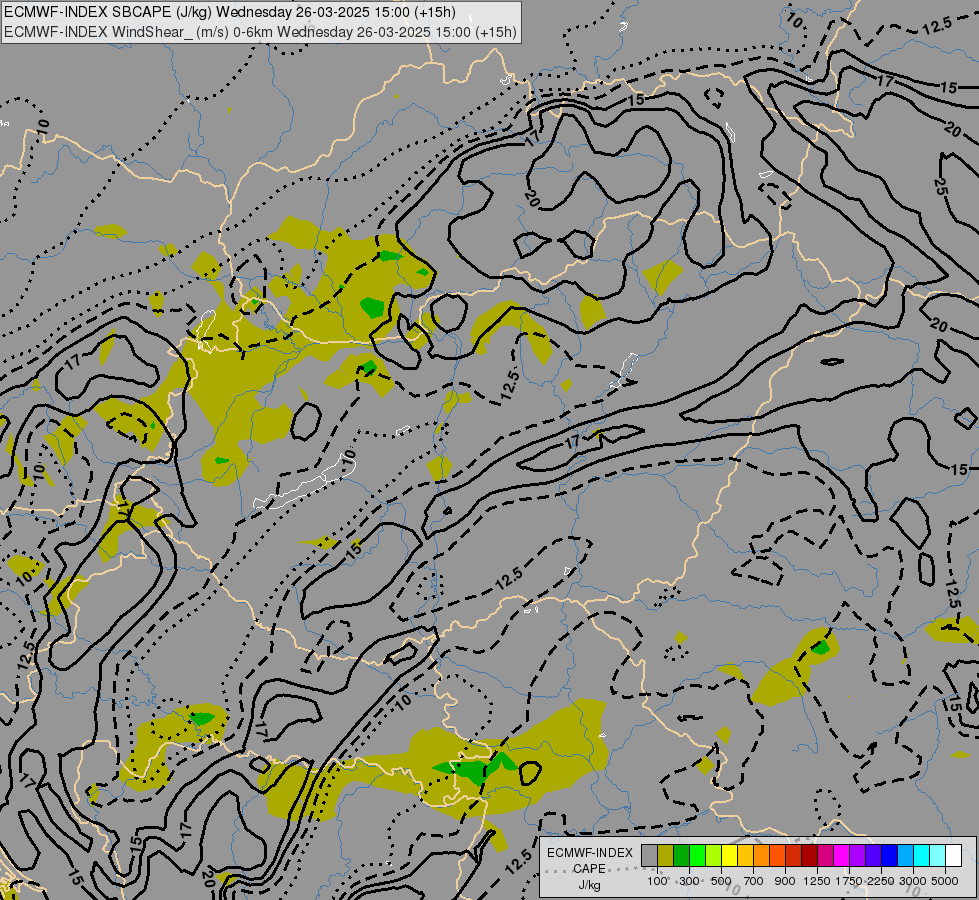This screenshot has width=979, height=900.
Task: Click the 700 value on the legend scale
Action: (754, 881)
